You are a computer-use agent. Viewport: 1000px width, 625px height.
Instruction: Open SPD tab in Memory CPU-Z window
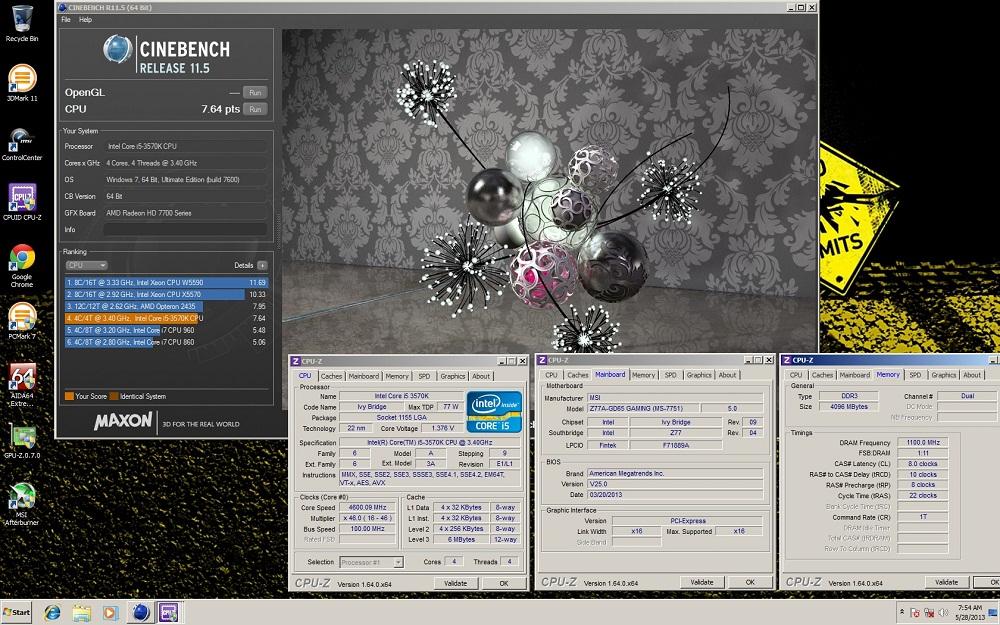[x=915, y=375]
